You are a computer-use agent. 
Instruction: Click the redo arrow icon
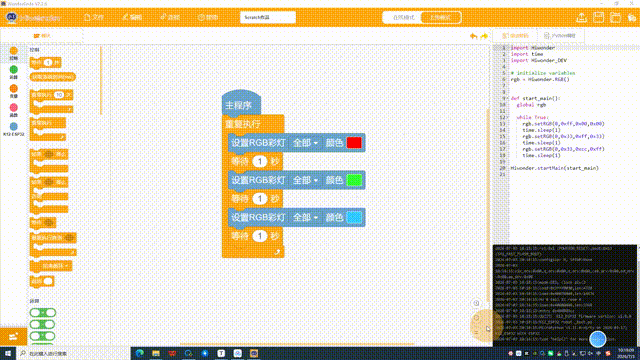[x=484, y=36]
